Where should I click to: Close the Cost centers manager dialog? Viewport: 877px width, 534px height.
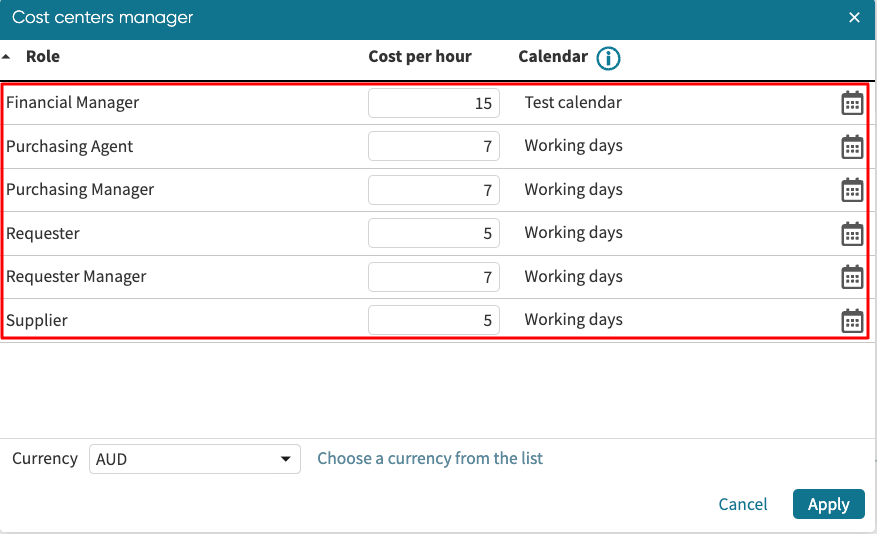854,18
